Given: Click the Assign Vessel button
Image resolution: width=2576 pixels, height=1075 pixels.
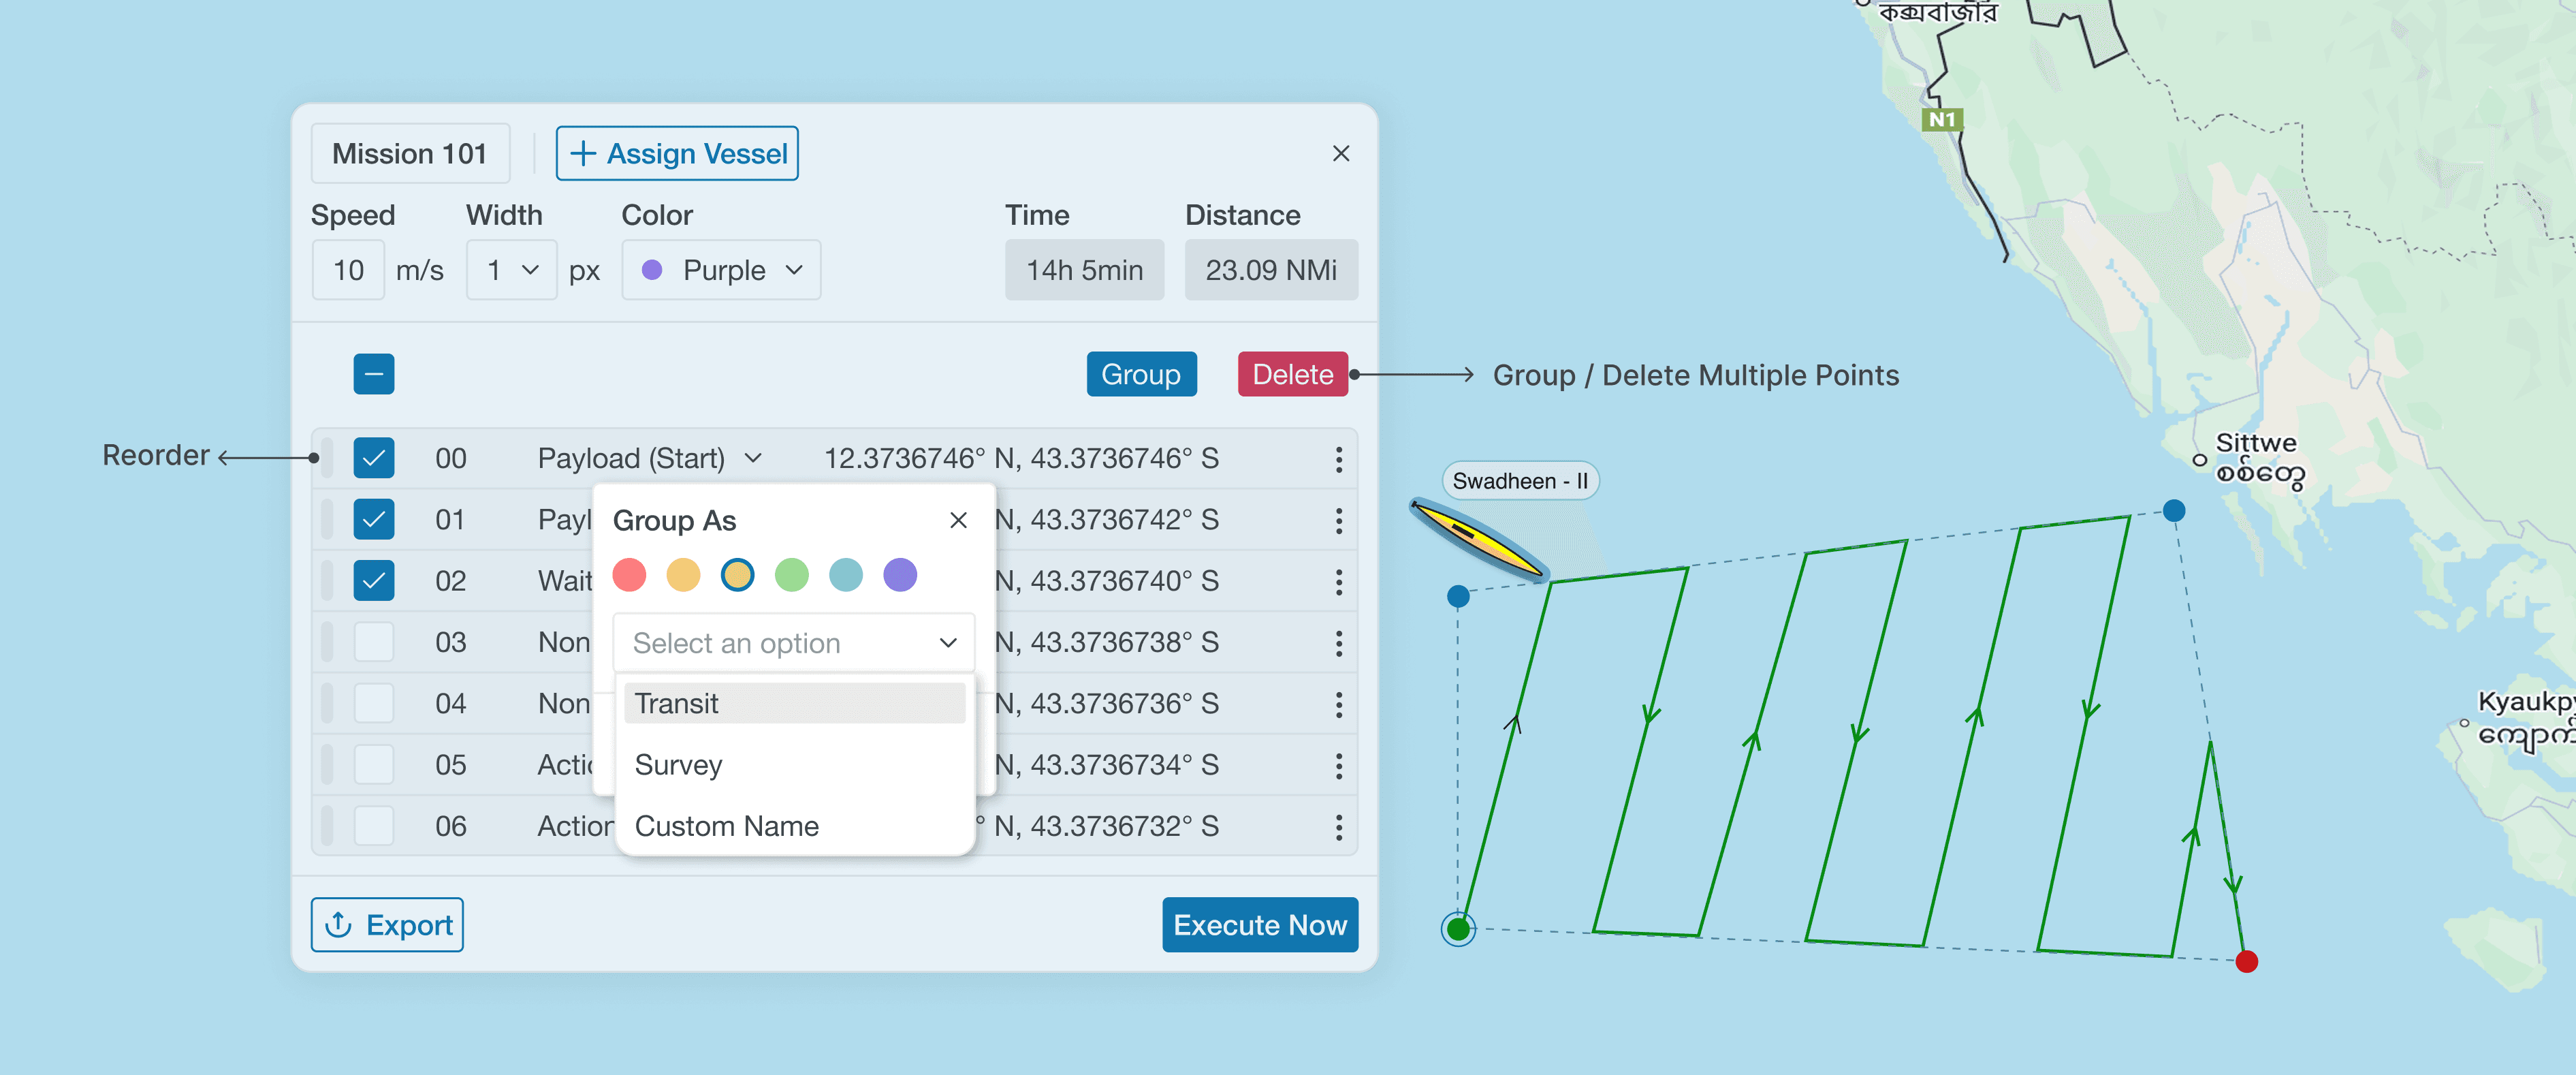Looking at the screenshot, I should [x=677, y=153].
